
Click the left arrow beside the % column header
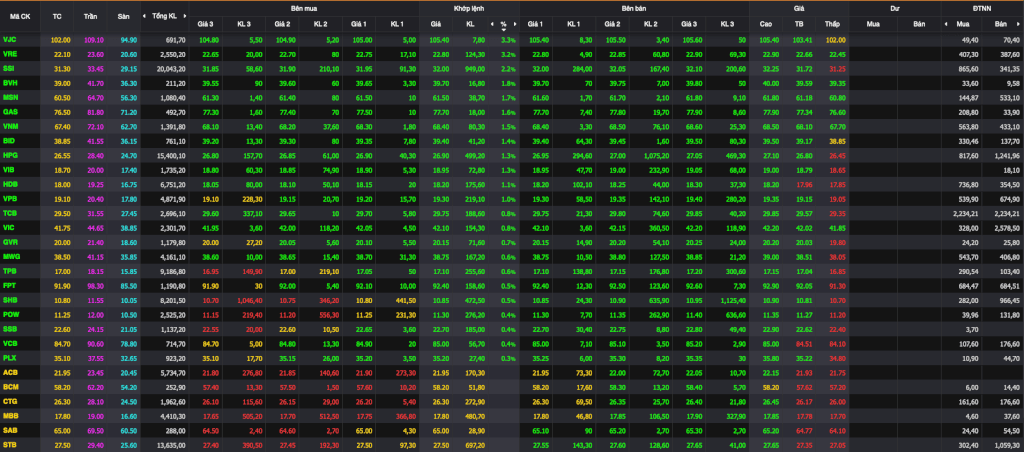click(x=492, y=24)
